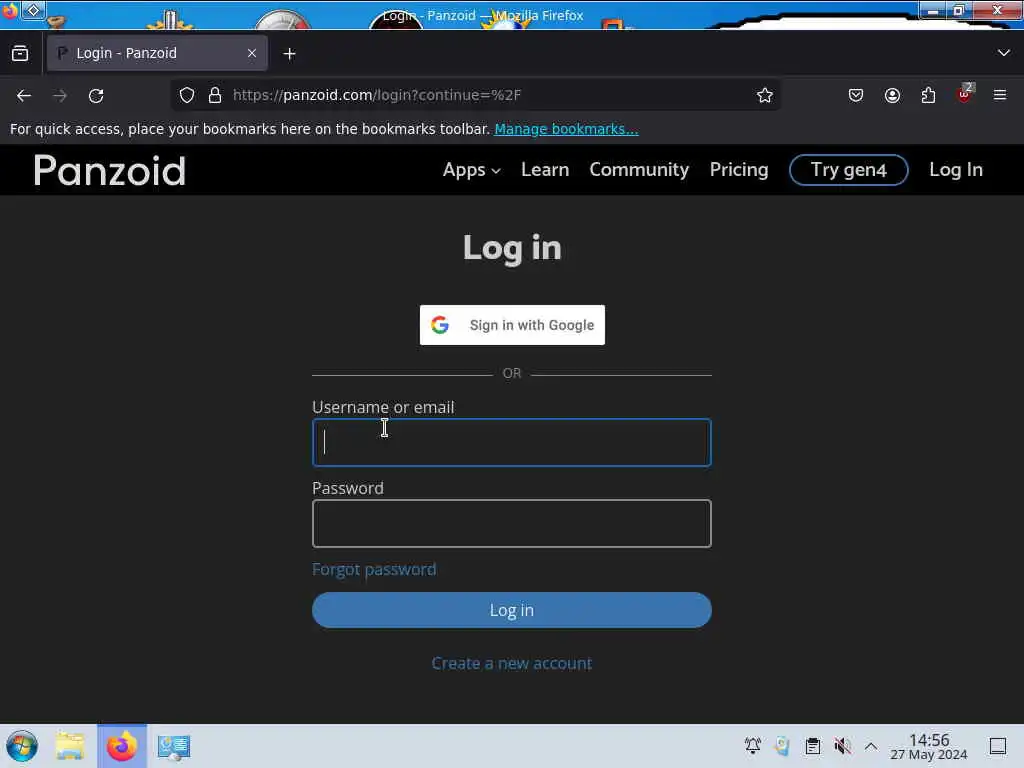Expand the list all tabs chevron
The width and height of the screenshot is (1024, 768).
pyautogui.click(x=1004, y=53)
